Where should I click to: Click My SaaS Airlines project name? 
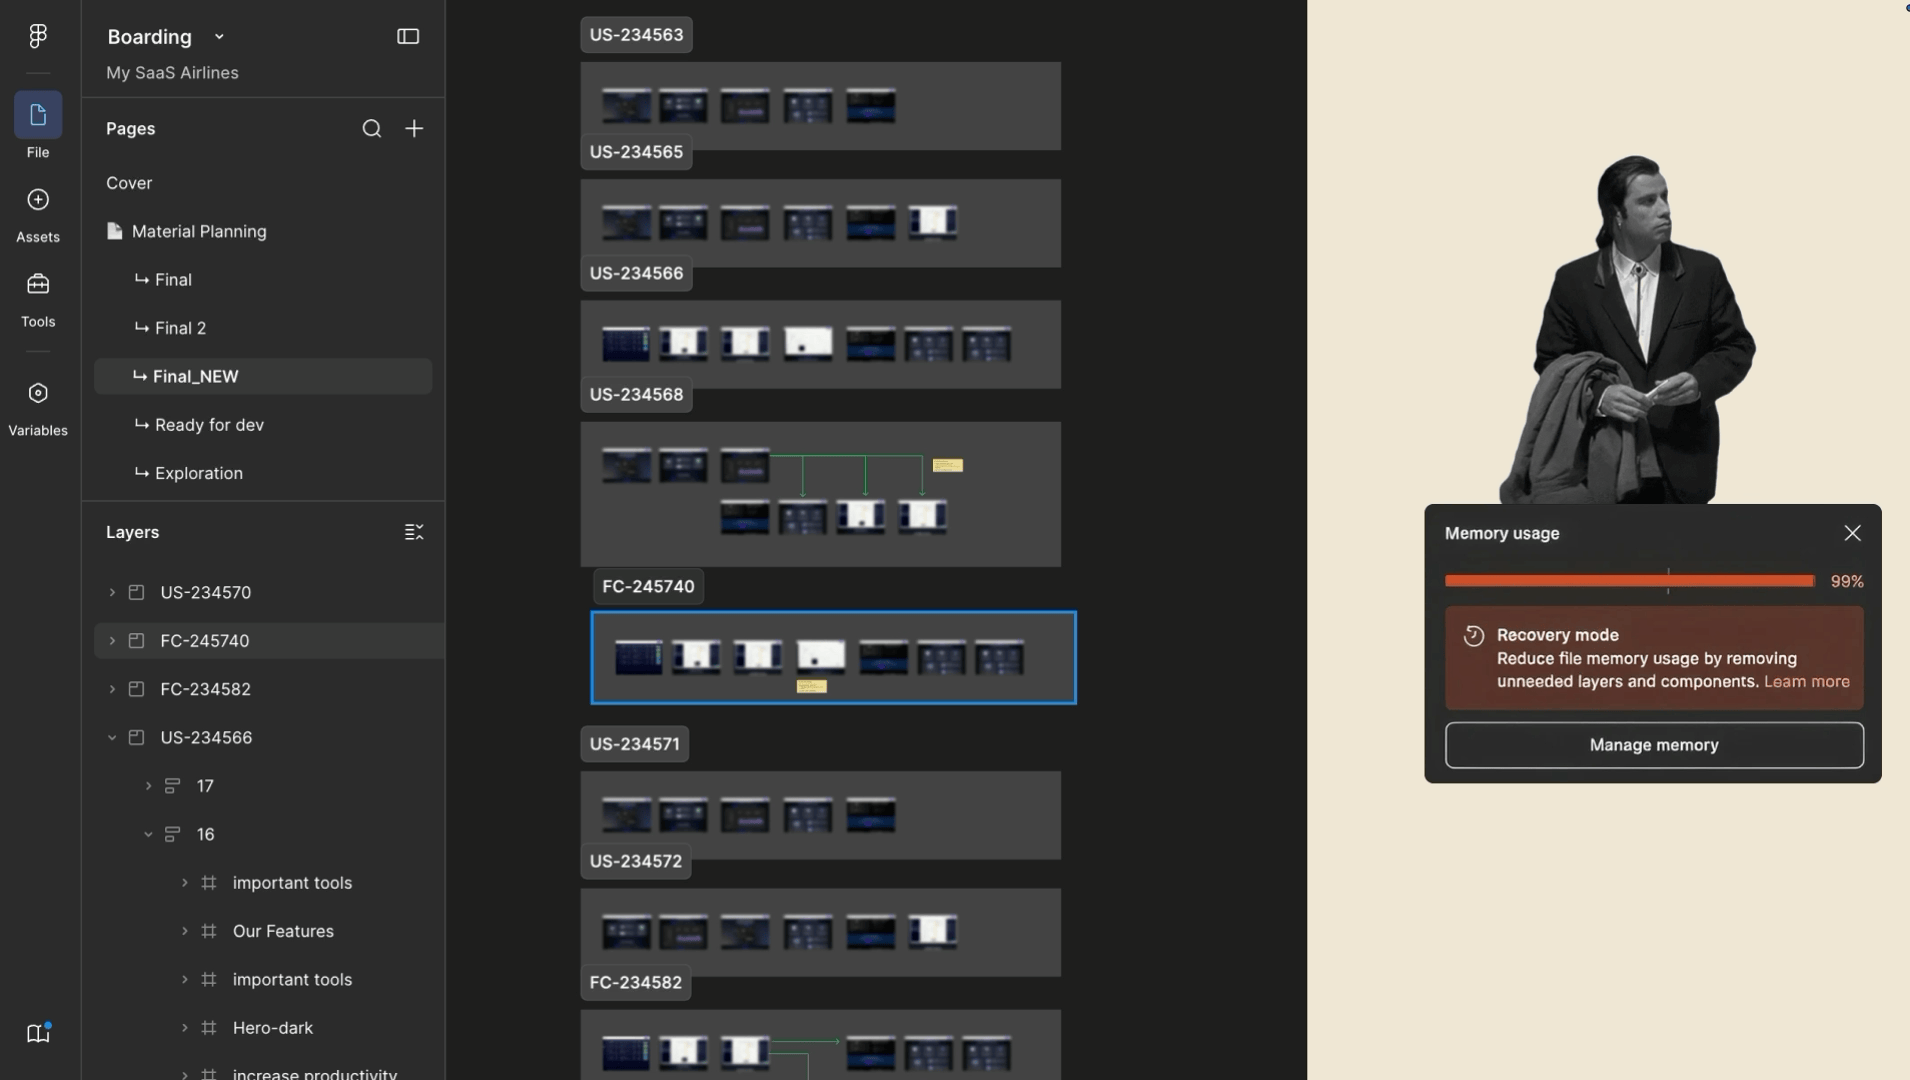pyautogui.click(x=172, y=73)
